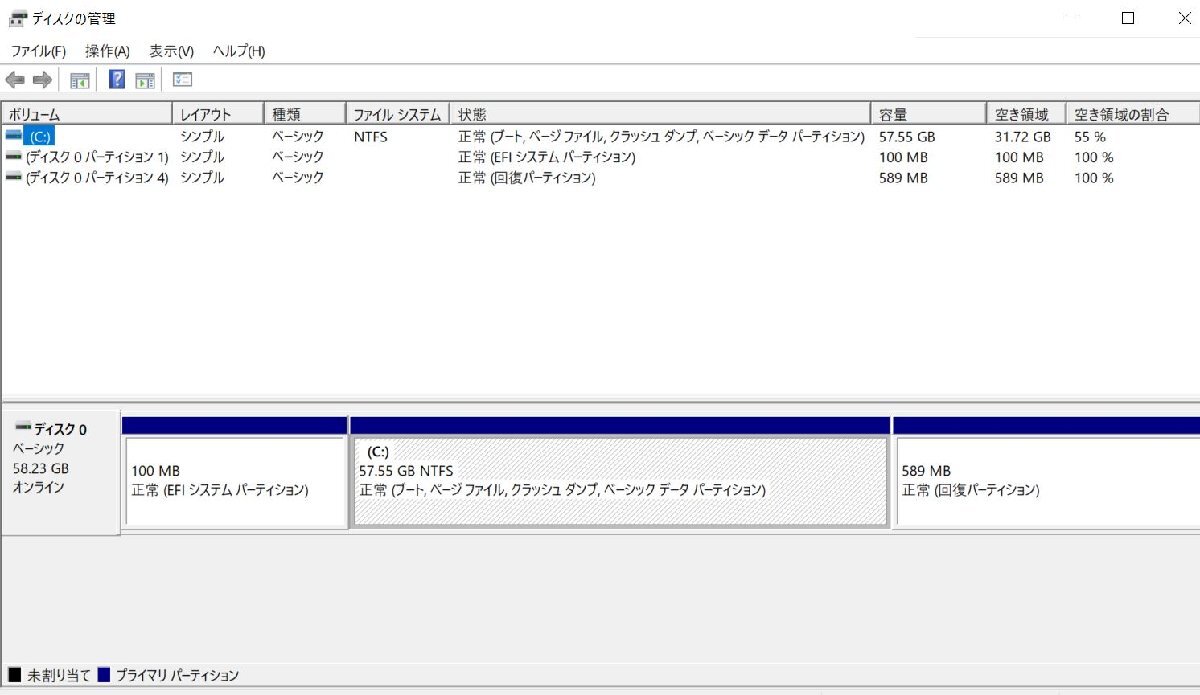Image resolution: width=1200 pixels, height=695 pixels.
Task: Select the EFI システム パーティション block
Action: (235, 478)
